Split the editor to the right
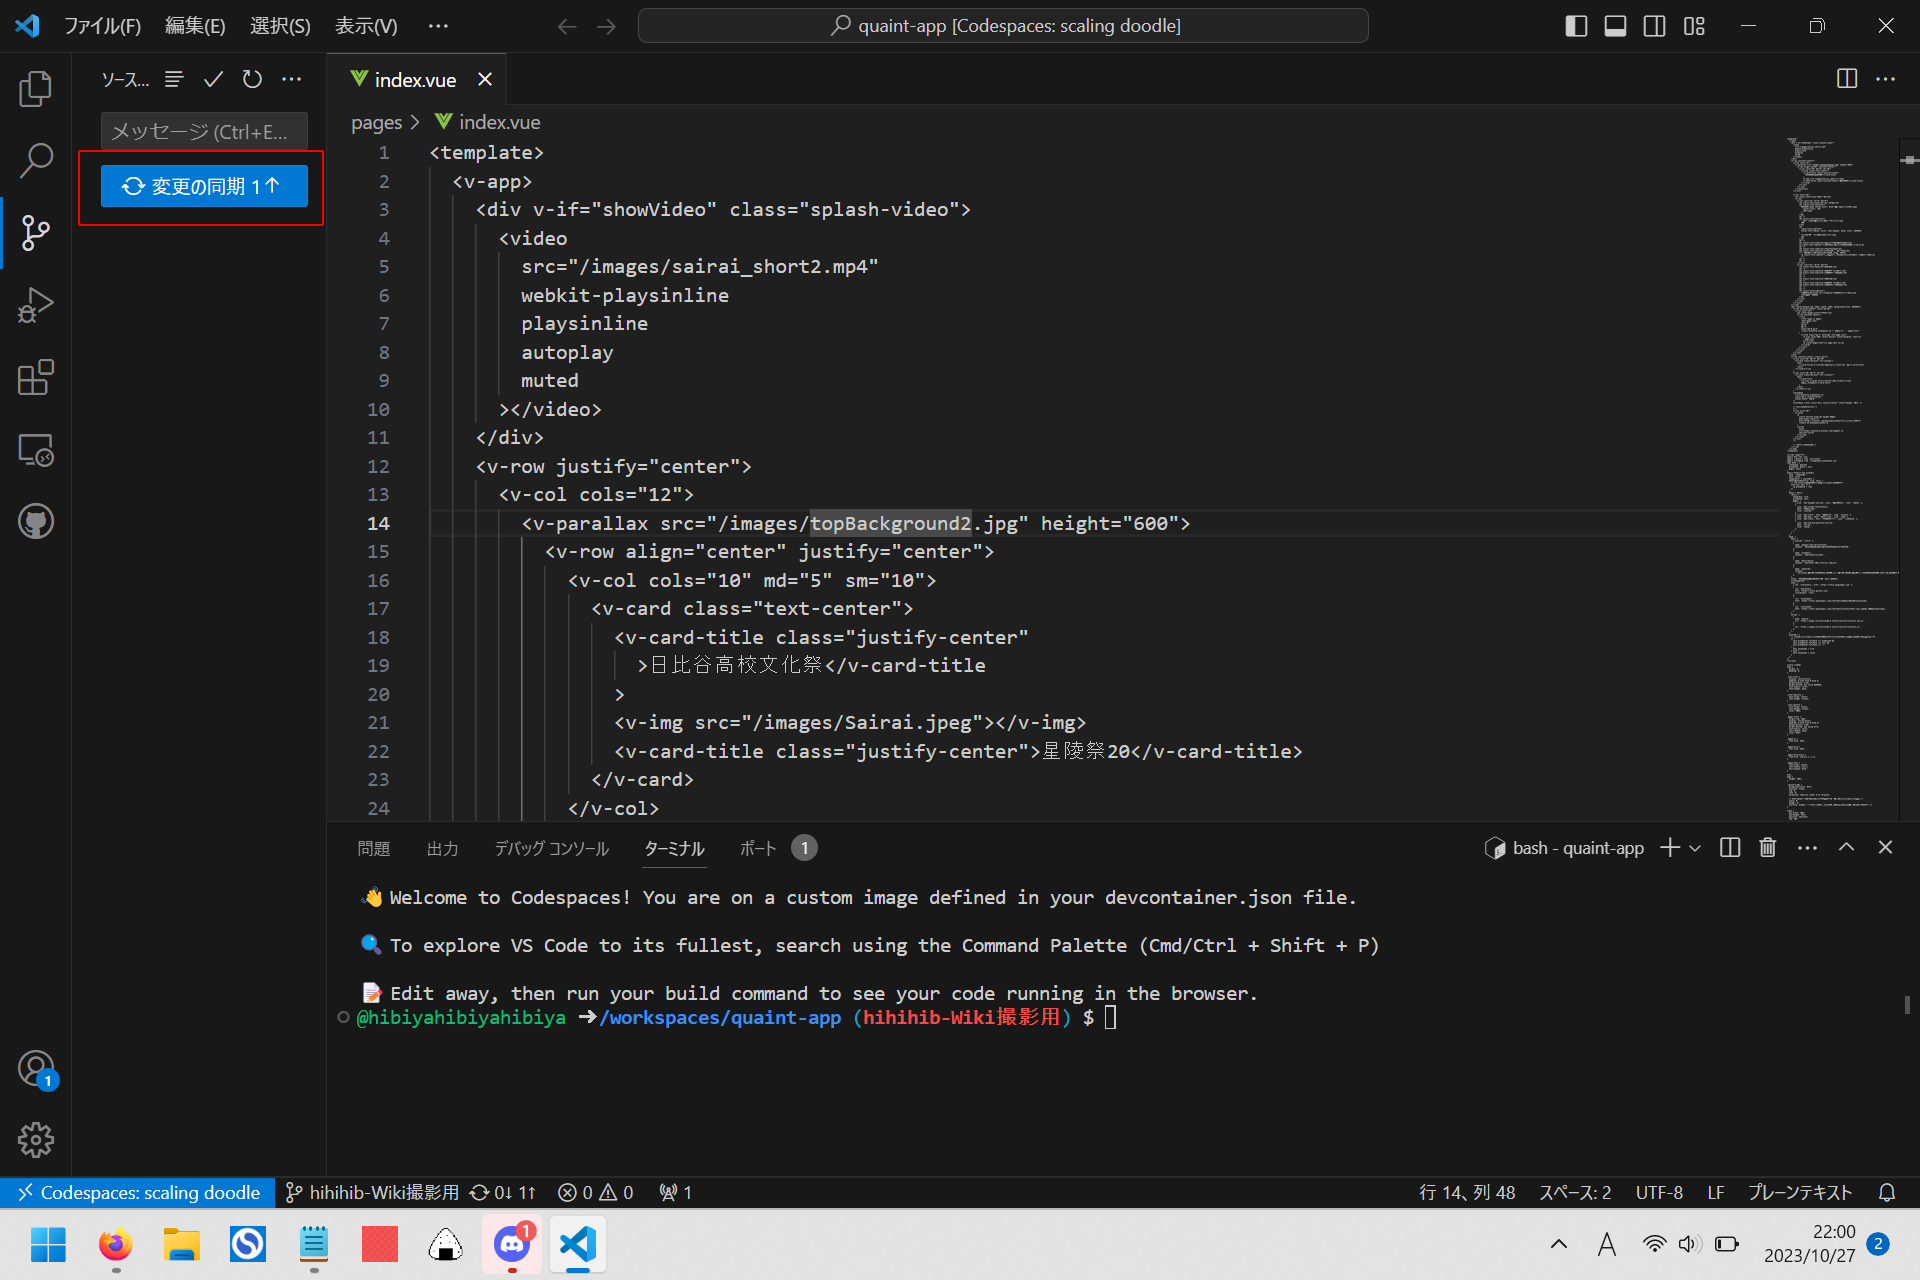This screenshot has width=1920, height=1280. point(1847,79)
